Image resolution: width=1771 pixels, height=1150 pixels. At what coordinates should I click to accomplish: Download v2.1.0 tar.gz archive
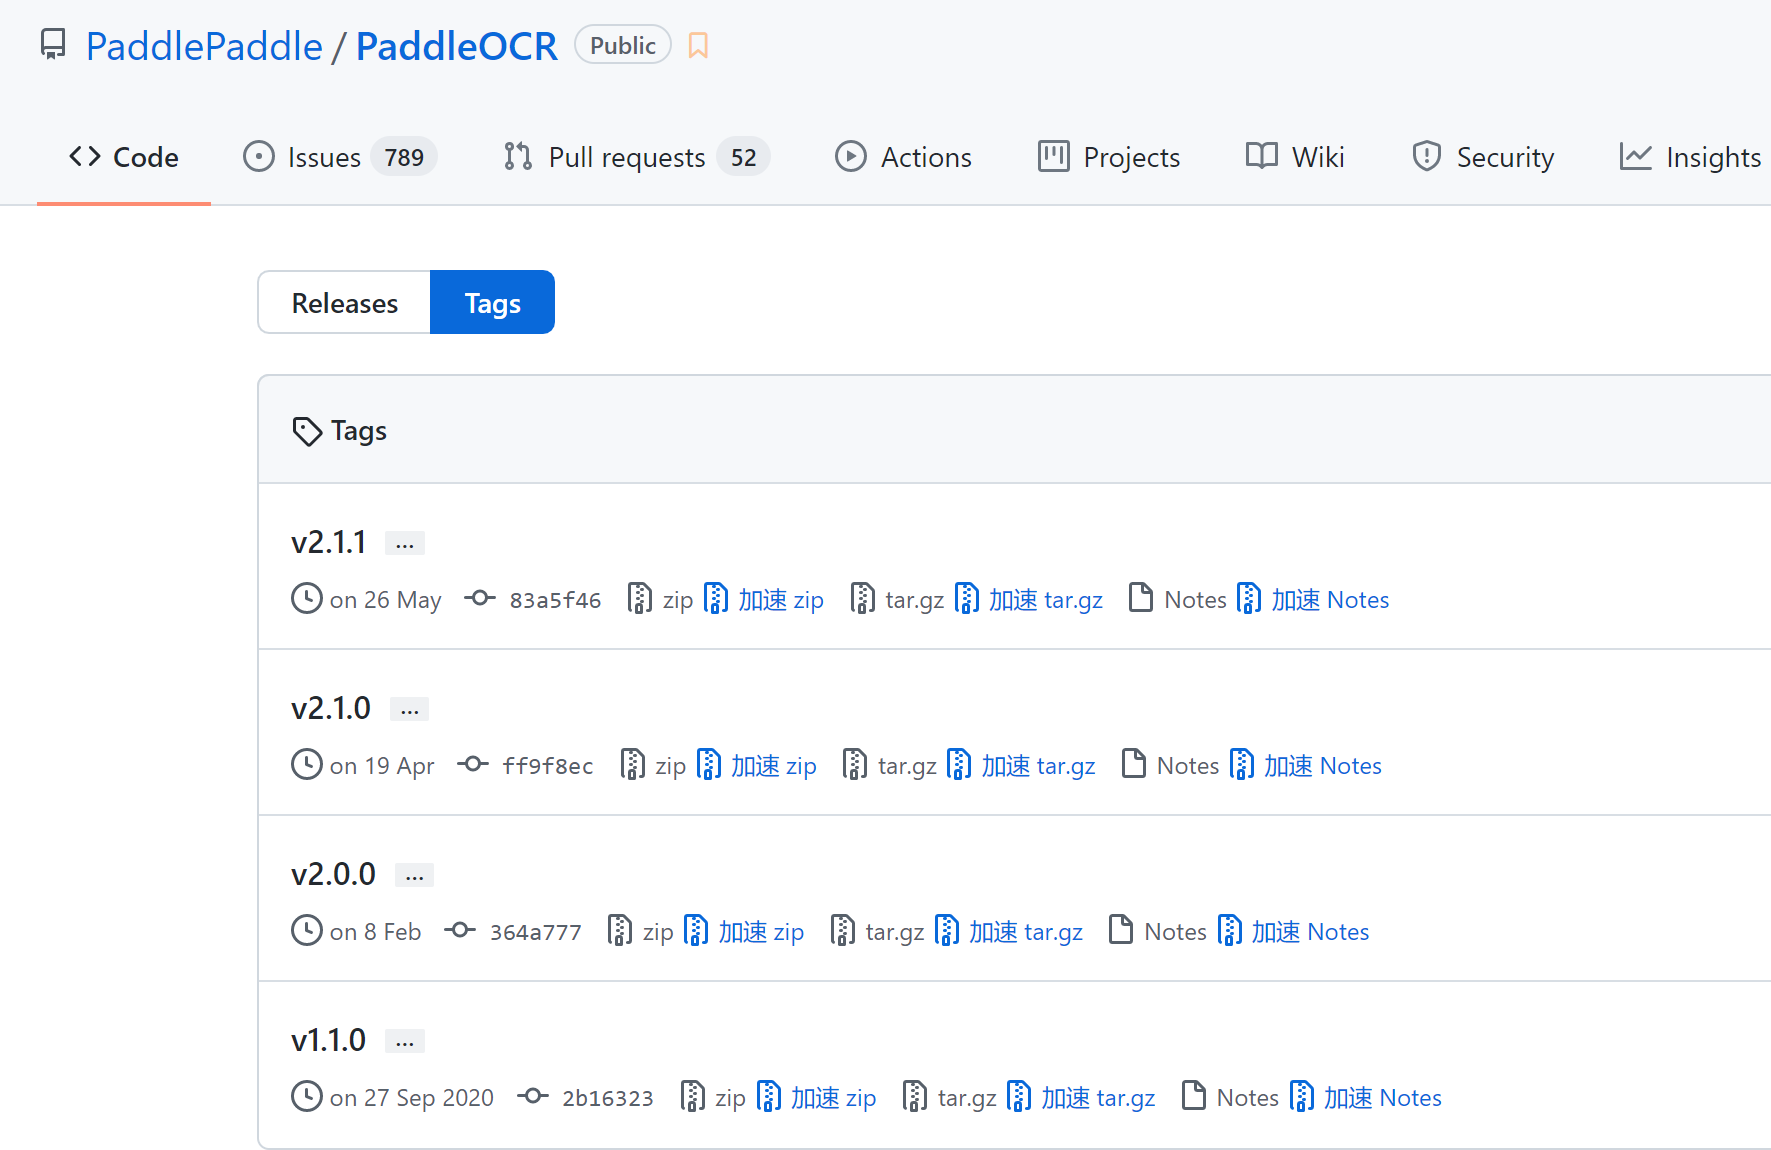pos(890,765)
